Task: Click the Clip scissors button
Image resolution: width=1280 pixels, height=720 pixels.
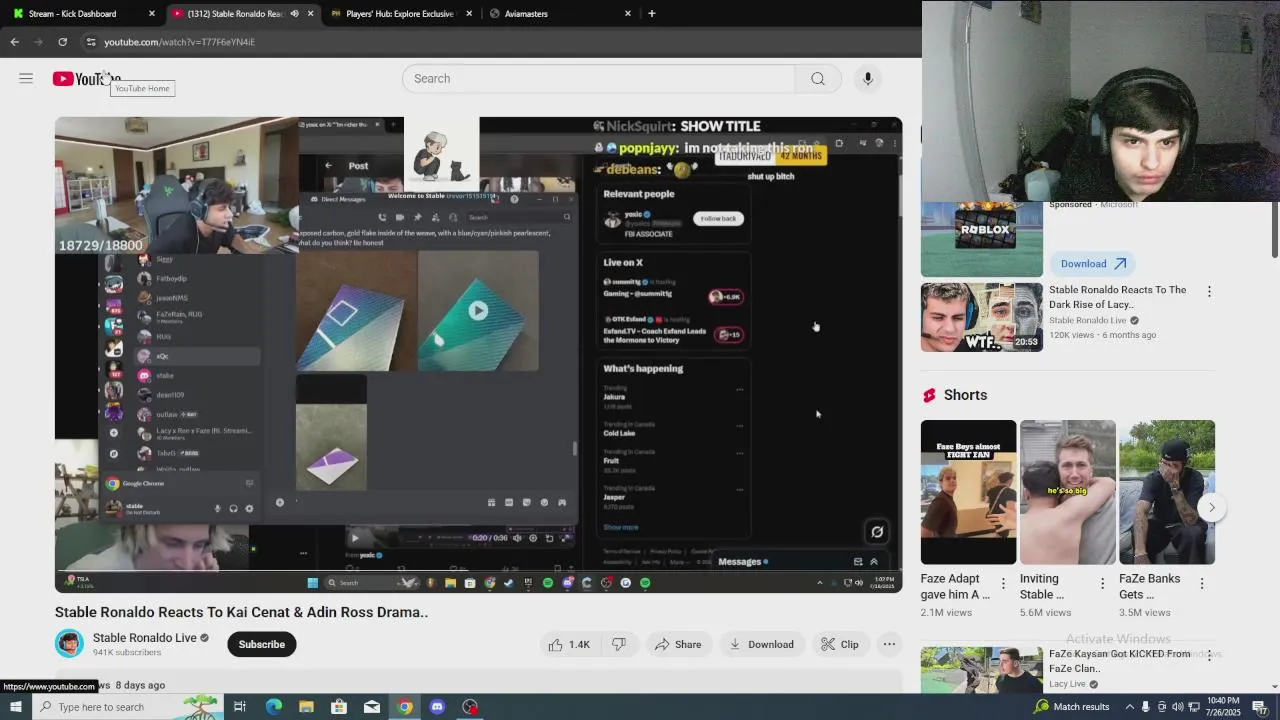Action: pyautogui.click(x=840, y=645)
